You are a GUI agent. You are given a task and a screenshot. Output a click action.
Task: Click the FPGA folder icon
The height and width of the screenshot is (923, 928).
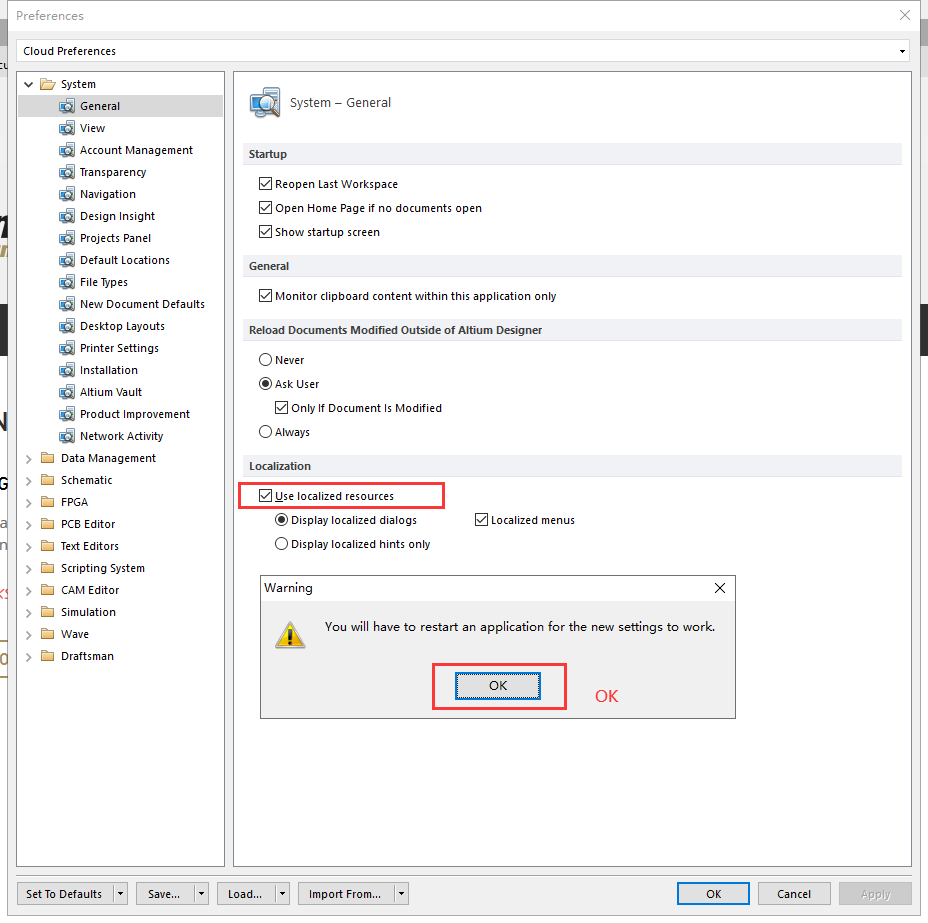(47, 502)
